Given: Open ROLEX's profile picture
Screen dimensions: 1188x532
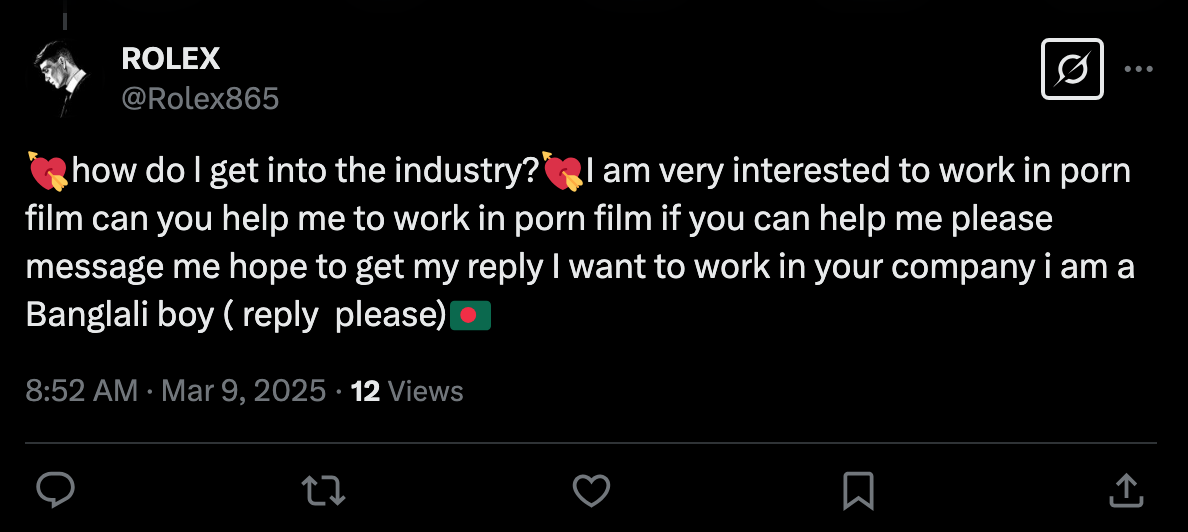Looking at the screenshot, I should coord(62,79).
